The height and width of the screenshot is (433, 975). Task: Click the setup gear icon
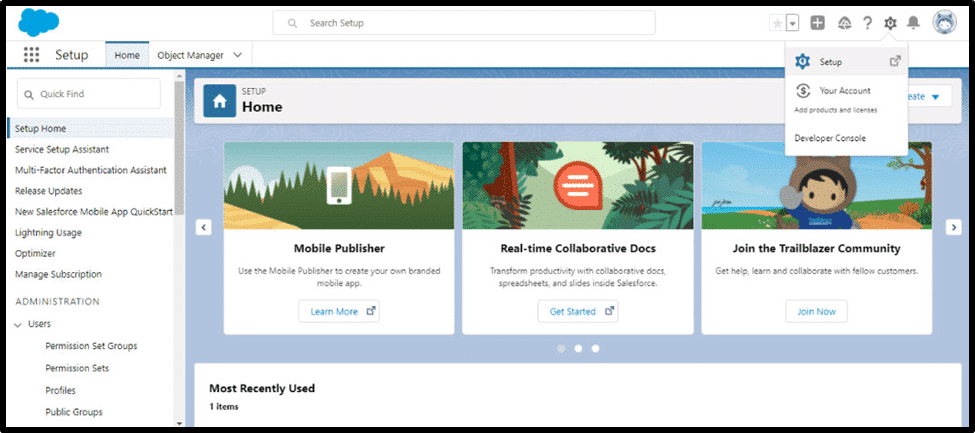point(890,23)
